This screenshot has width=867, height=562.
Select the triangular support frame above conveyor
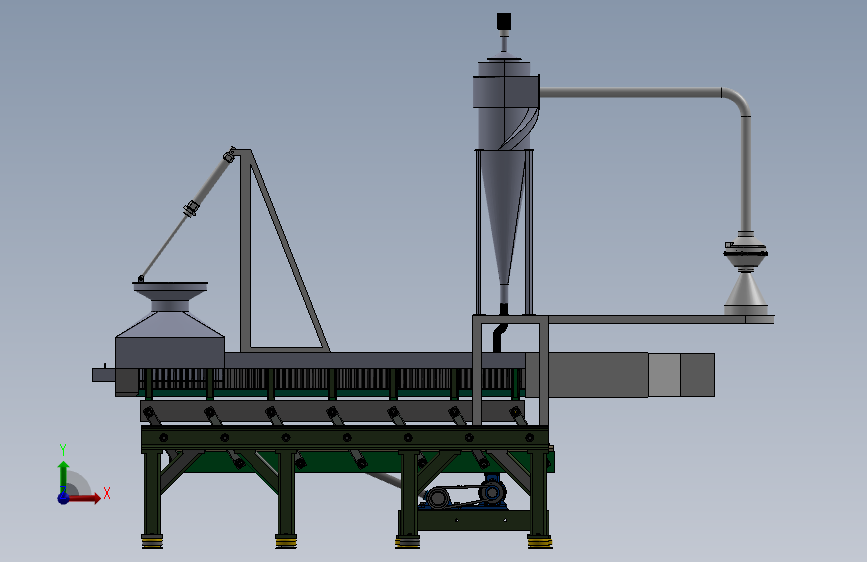[284, 251]
